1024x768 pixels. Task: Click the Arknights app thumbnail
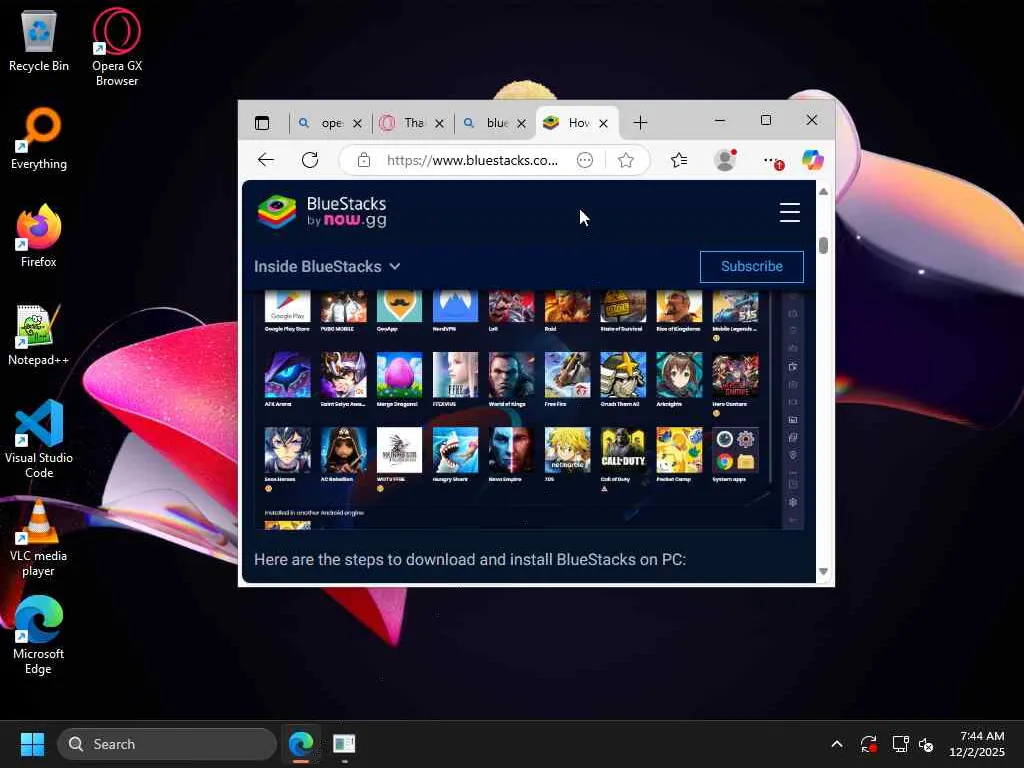click(x=679, y=375)
